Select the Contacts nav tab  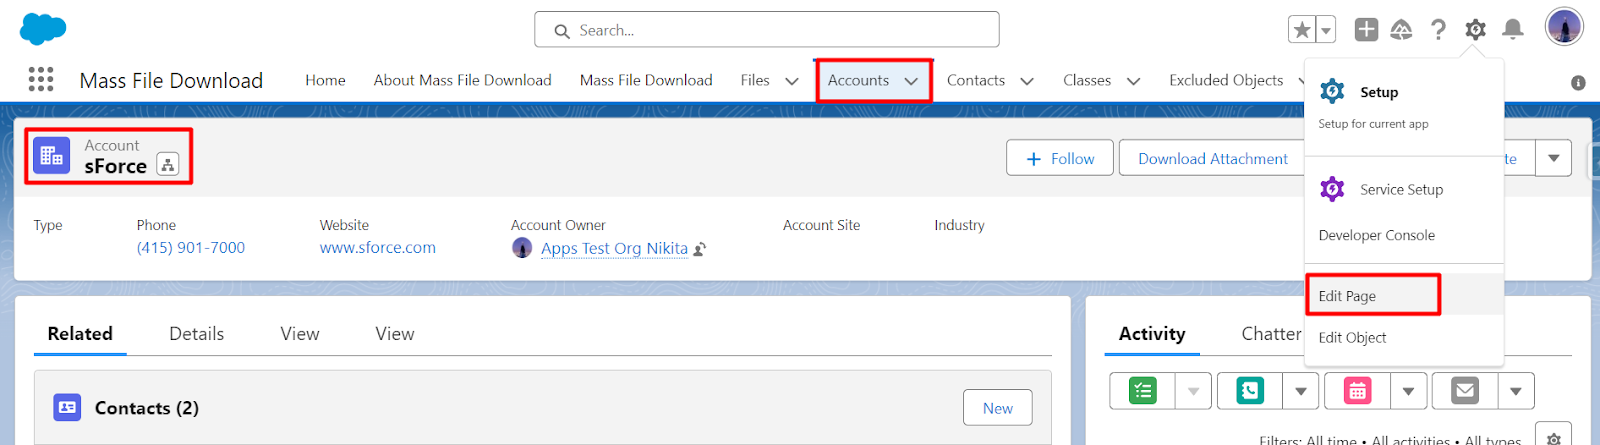pyautogui.click(x=976, y=80)
